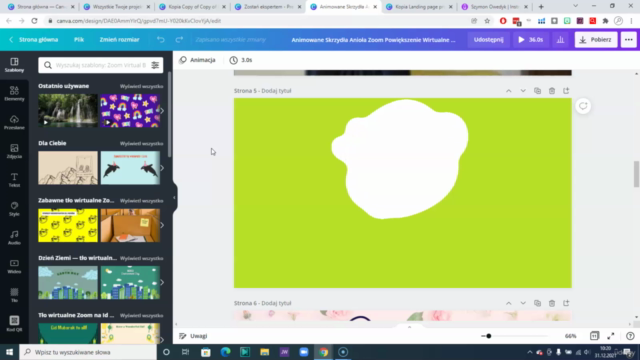Show more Dzień Ziemi templates arrow

tap(162, 282)
